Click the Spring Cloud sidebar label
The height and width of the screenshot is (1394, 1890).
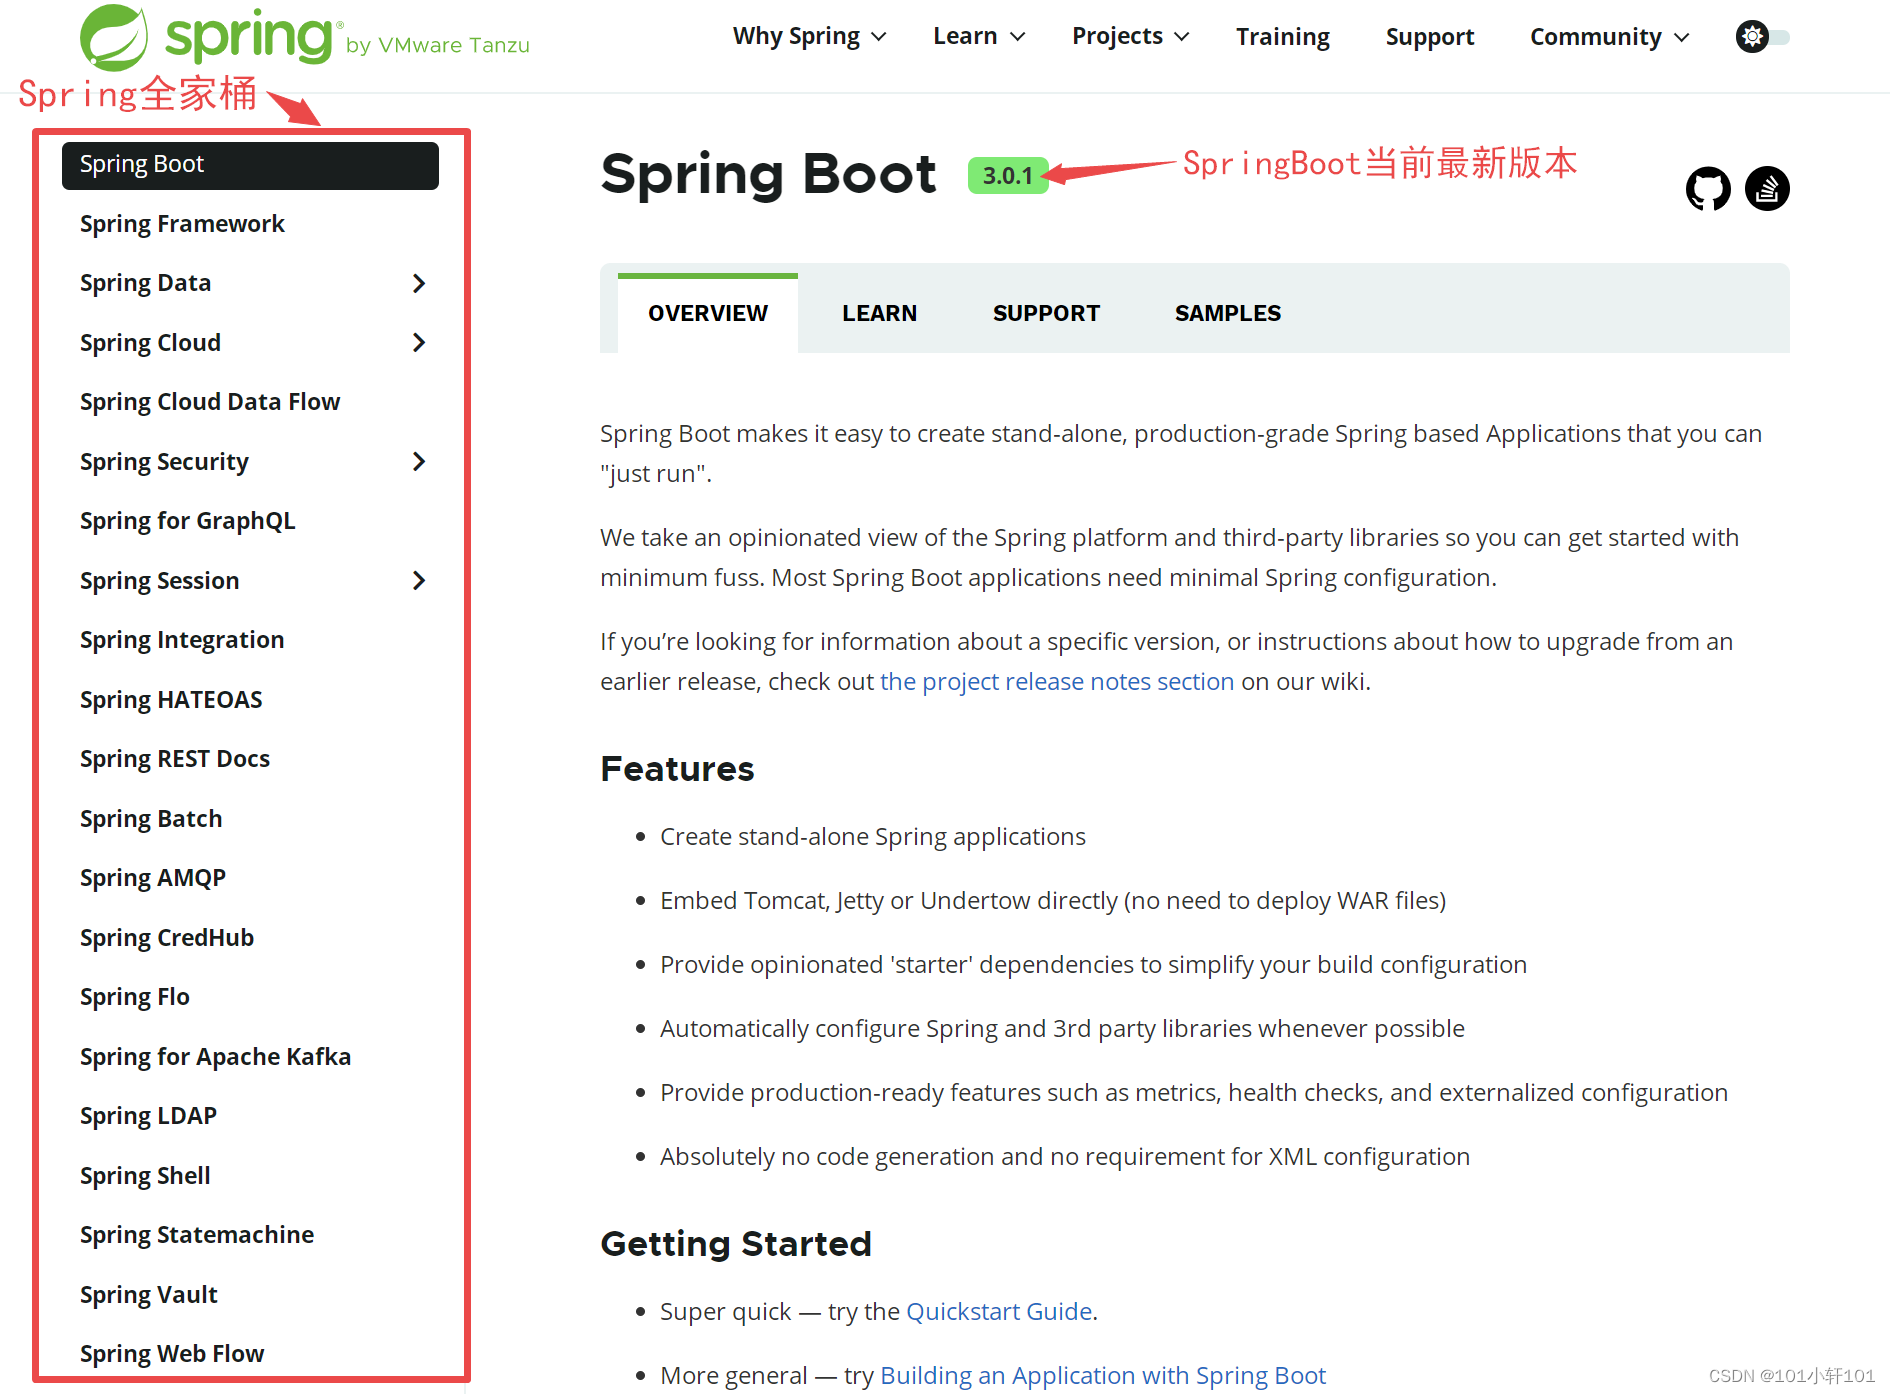[x=150, y=343]
